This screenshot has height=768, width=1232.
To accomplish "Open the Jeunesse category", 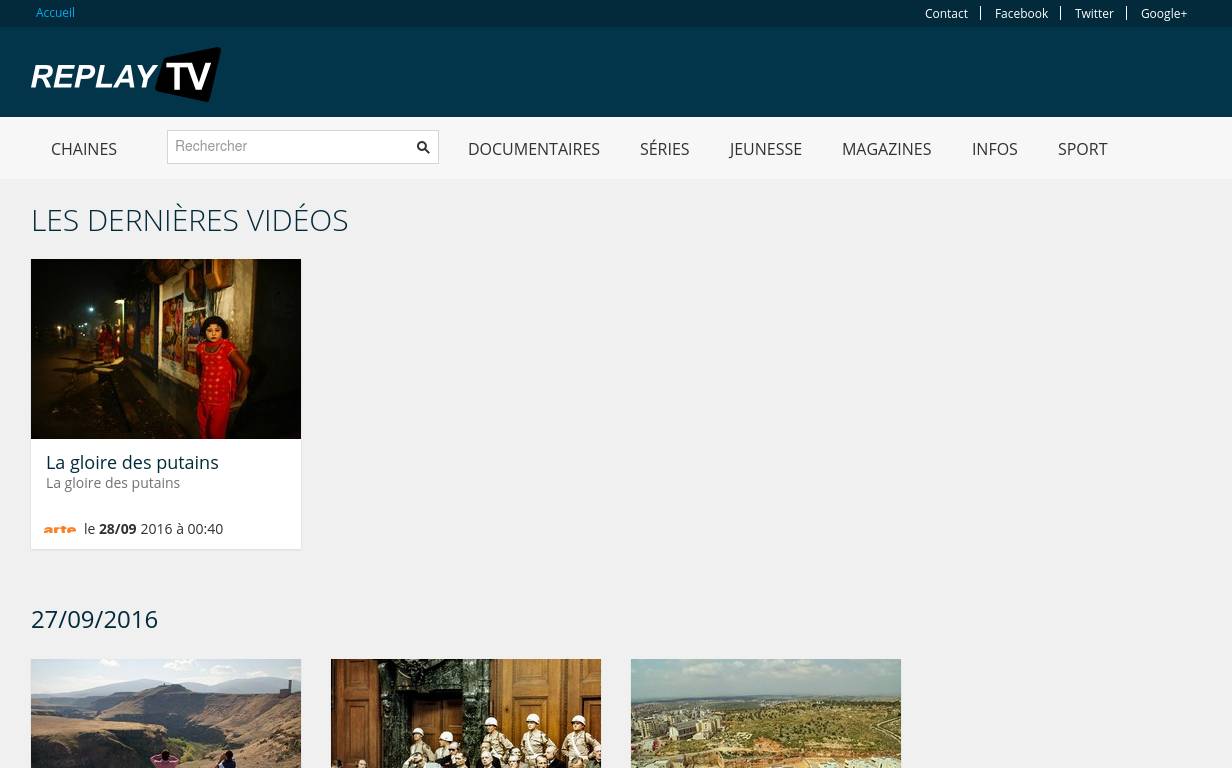I will 765,149.
